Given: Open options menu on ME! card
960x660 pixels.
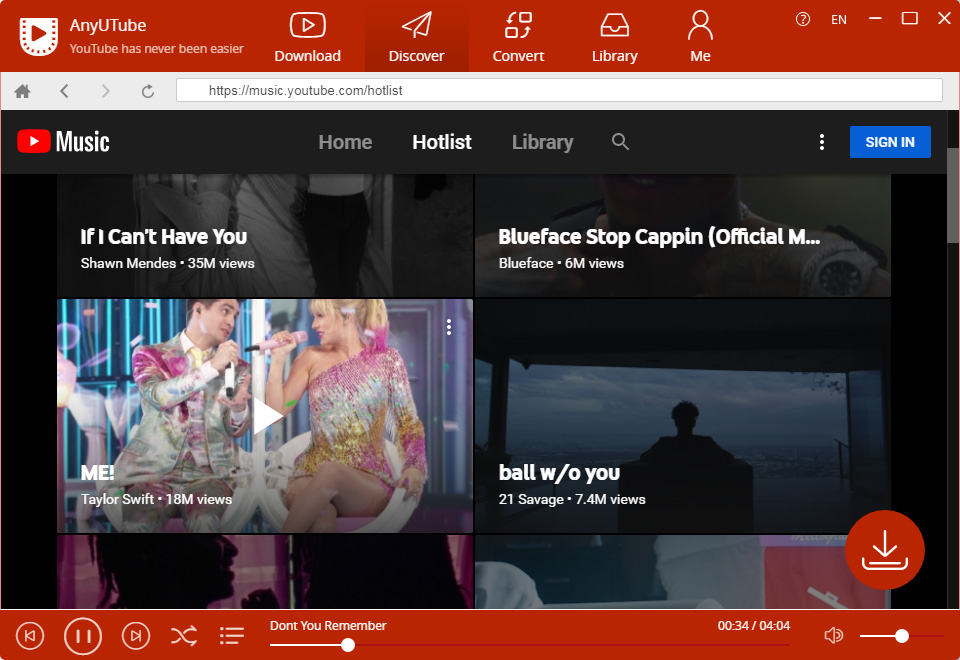Looking at the screenshot, I should click(x=449, y=327).
